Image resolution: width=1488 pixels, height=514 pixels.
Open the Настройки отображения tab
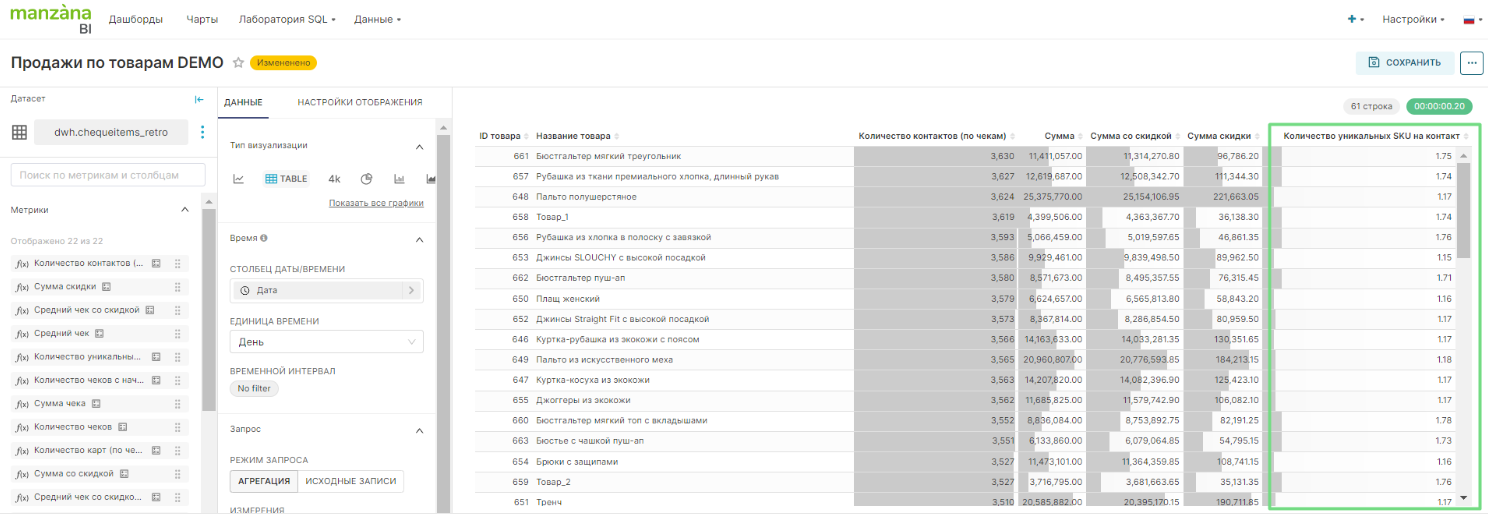point(359,102)
